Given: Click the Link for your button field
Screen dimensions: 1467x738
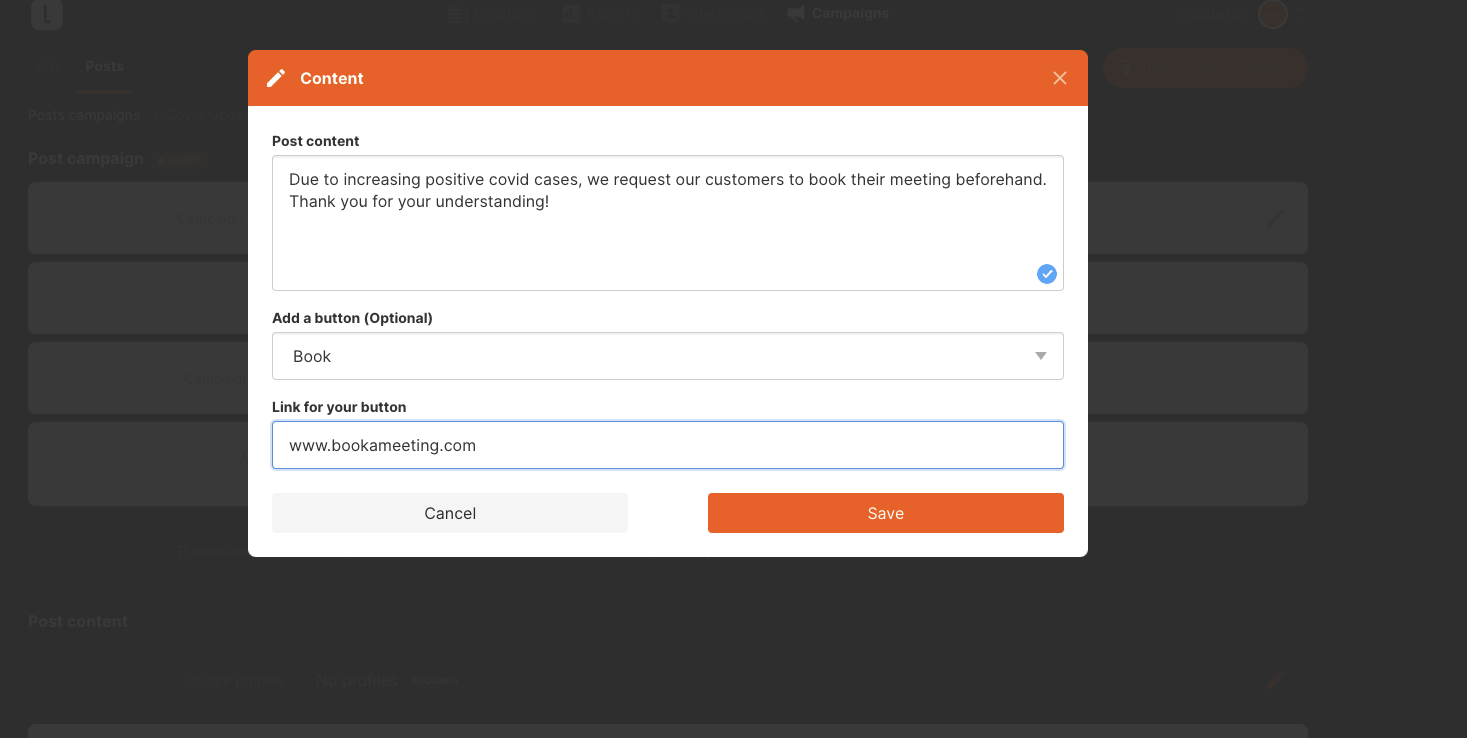Looking at the screenshot, I should coord(668,445).
